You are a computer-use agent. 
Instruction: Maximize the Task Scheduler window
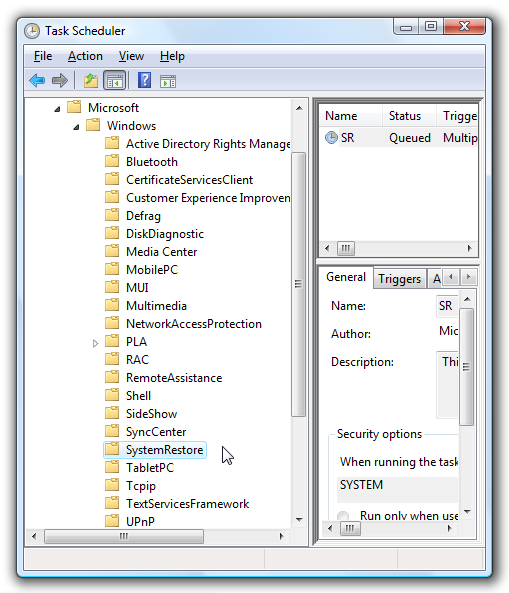pos(431,26)
